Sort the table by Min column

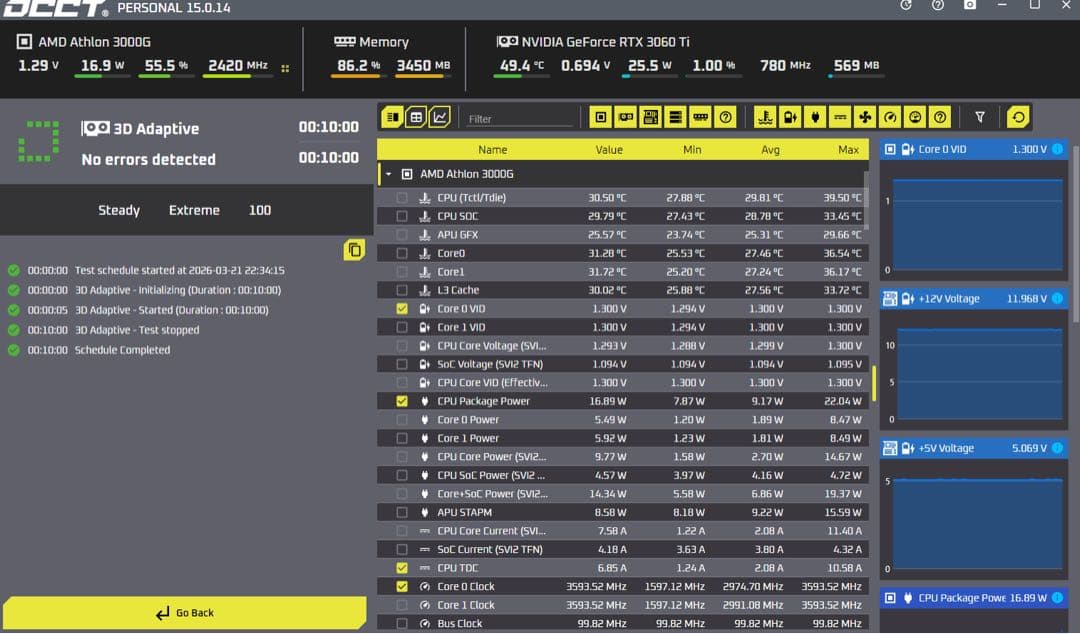[692, 150]
